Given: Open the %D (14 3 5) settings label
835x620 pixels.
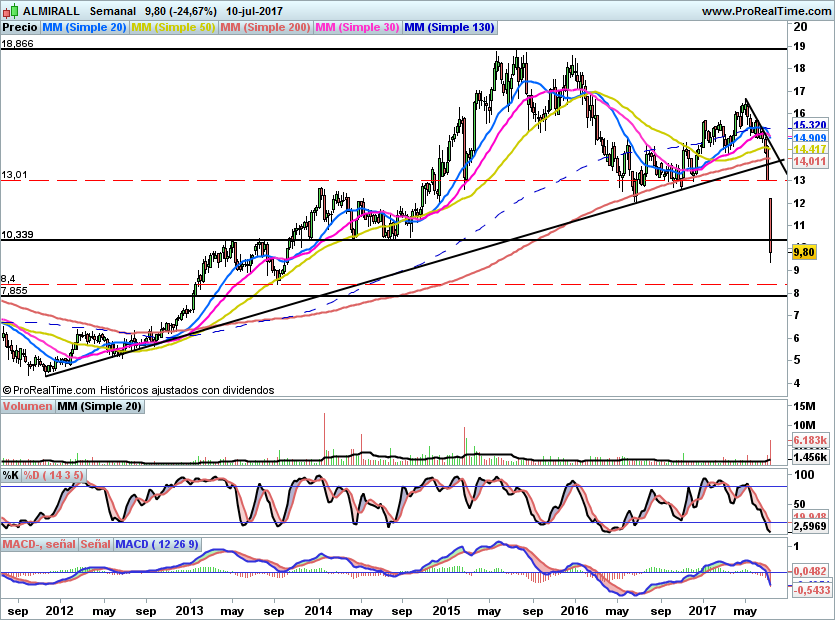Looking at the screenshot, I should click(53, 475).
